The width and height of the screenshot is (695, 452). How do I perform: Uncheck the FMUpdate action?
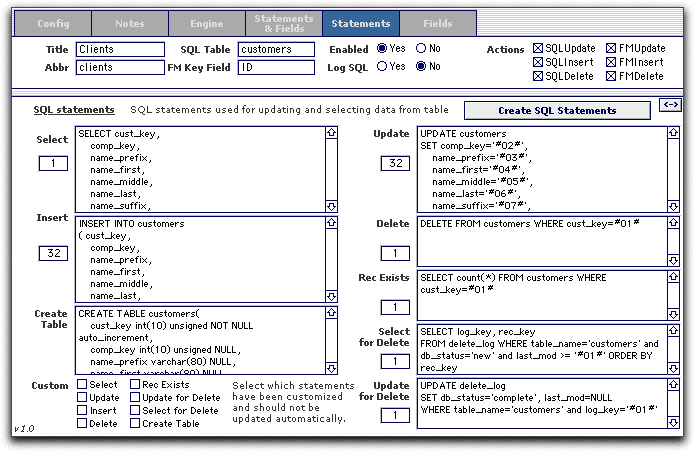[x=611, y=48]
